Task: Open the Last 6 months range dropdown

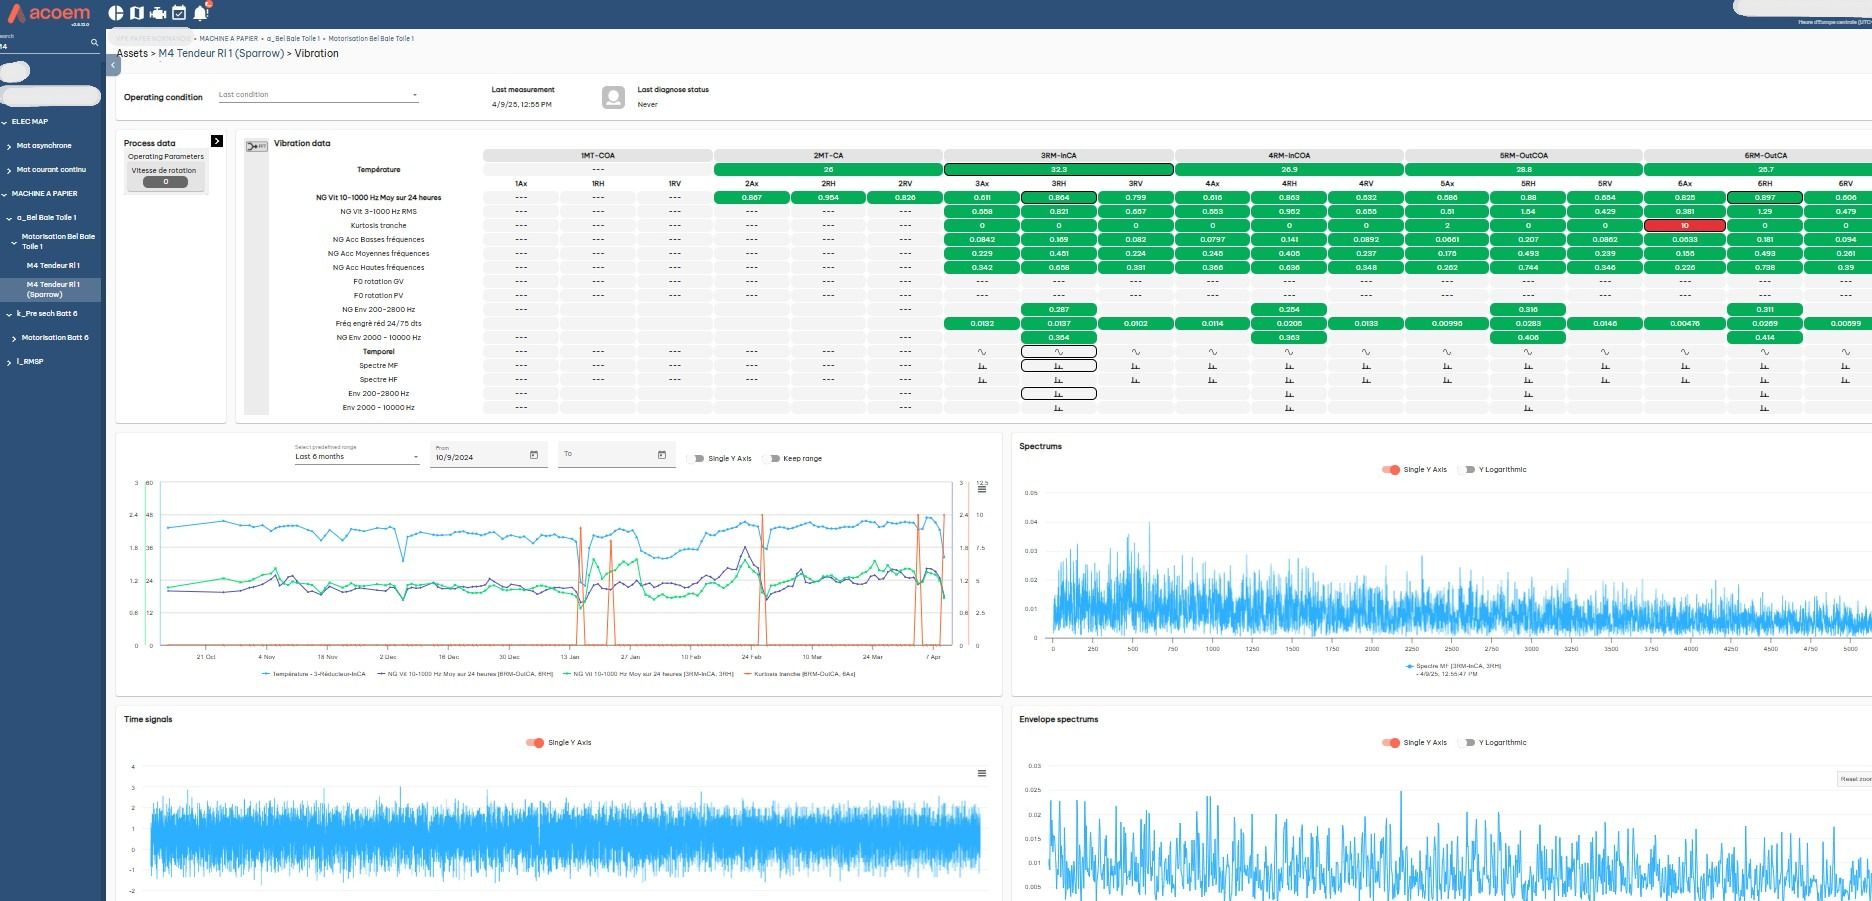Action: tap(356, 457)
